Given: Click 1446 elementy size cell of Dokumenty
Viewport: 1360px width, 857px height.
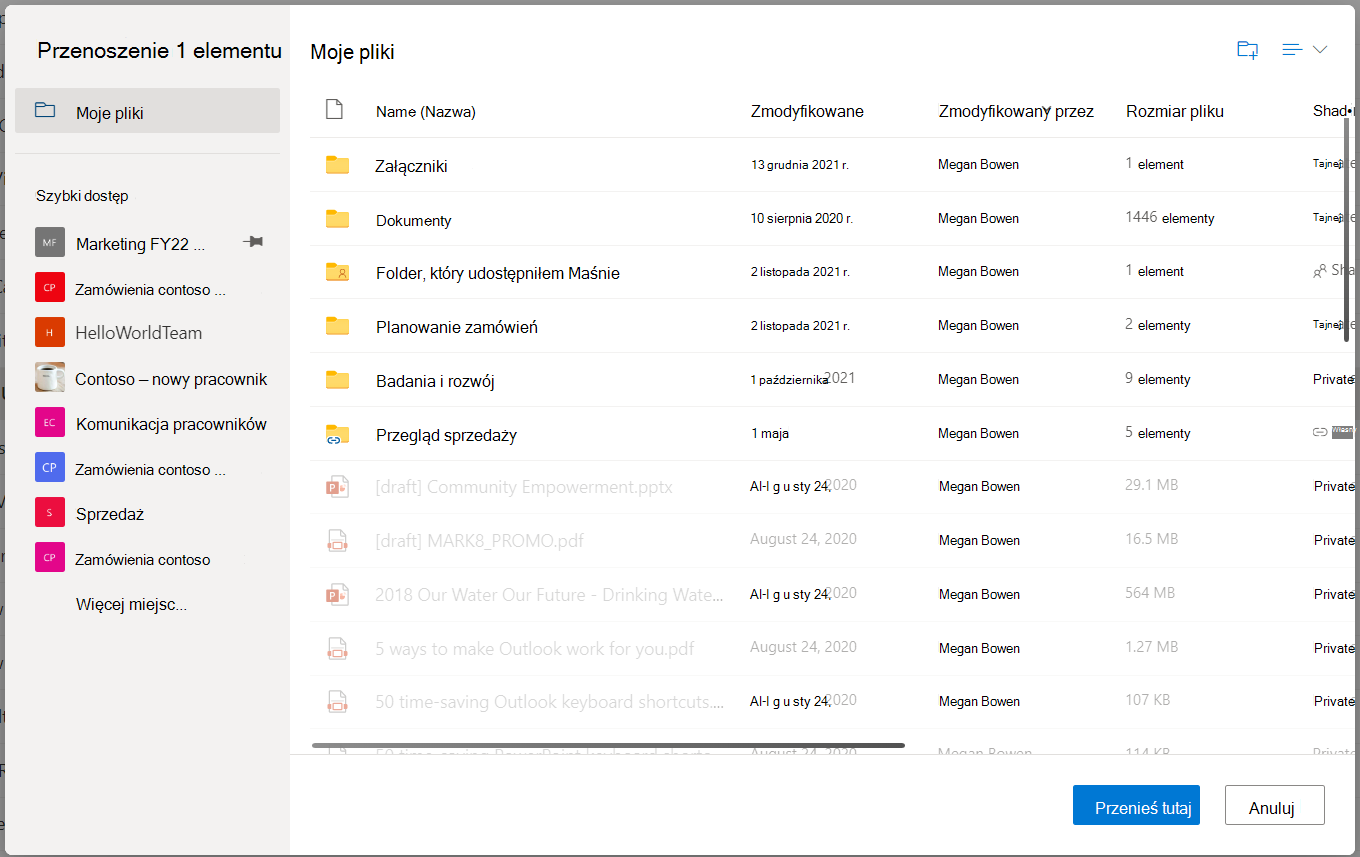Looking at the screenshot, I should [x=1170, y=218].
